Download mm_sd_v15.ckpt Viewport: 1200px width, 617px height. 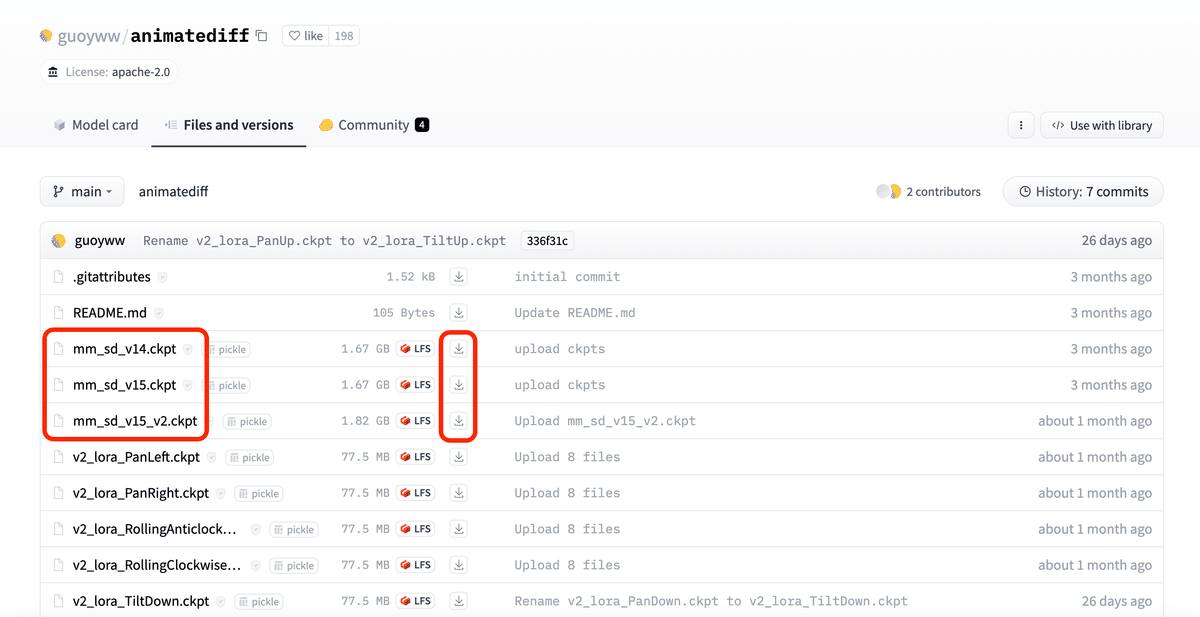point(458,385)
